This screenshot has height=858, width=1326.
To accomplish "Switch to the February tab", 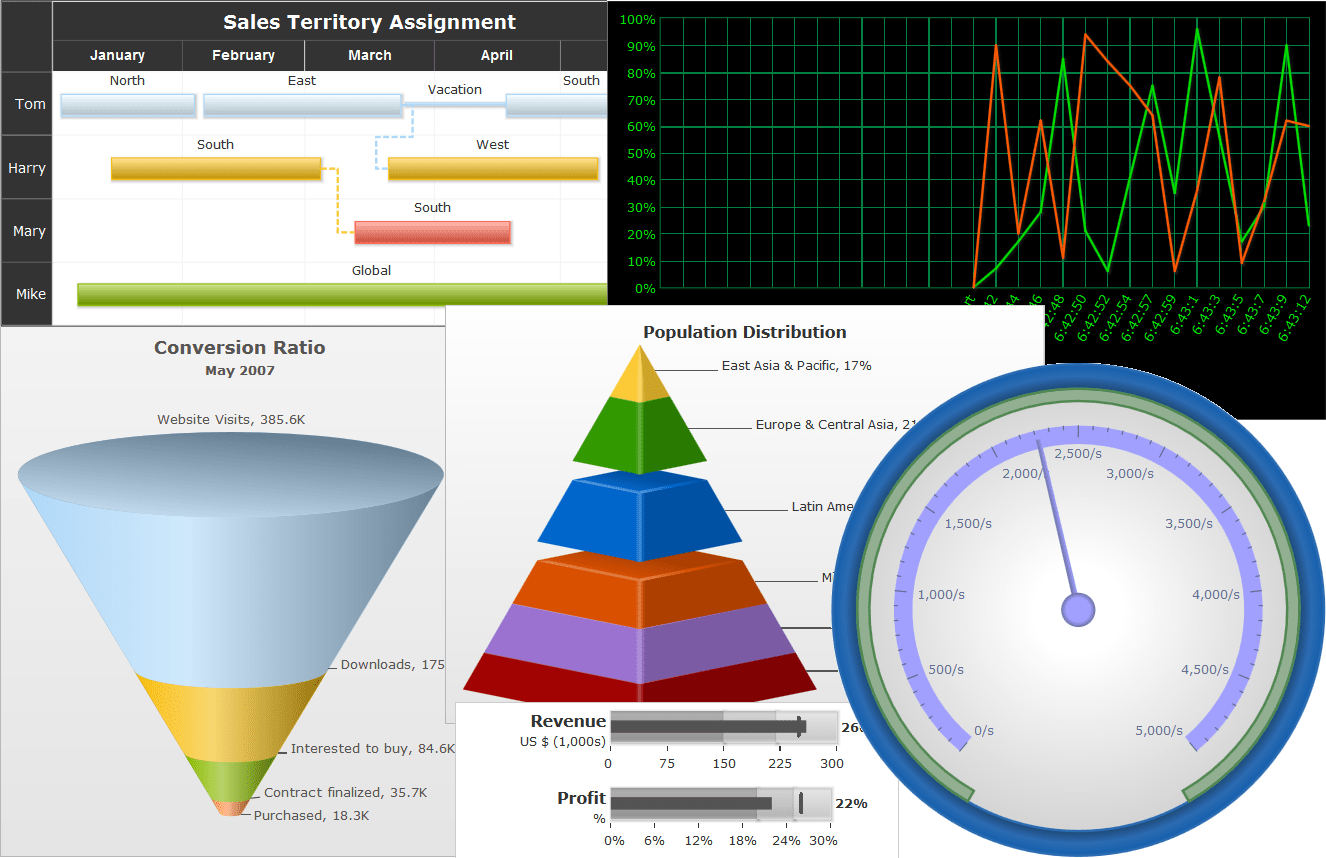I will click(x=243, y=55).
